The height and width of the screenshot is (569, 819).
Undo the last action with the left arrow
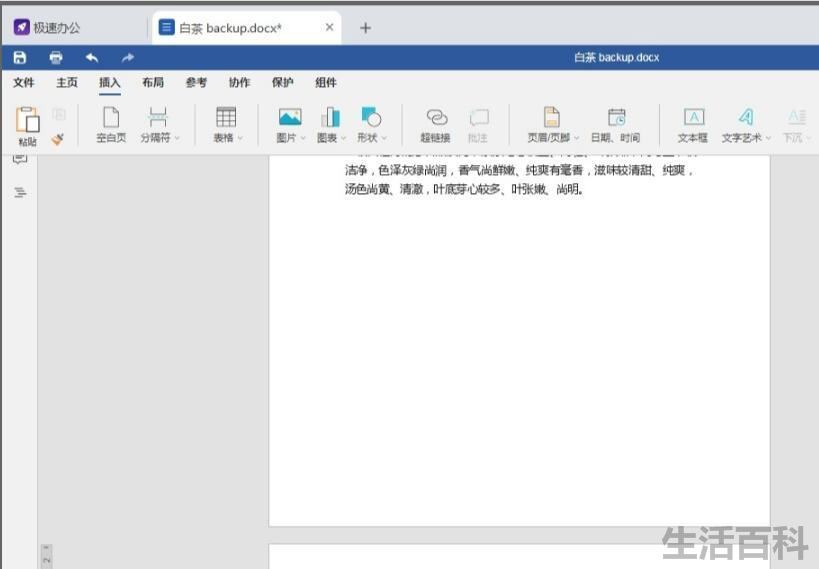tap(92, 57)
